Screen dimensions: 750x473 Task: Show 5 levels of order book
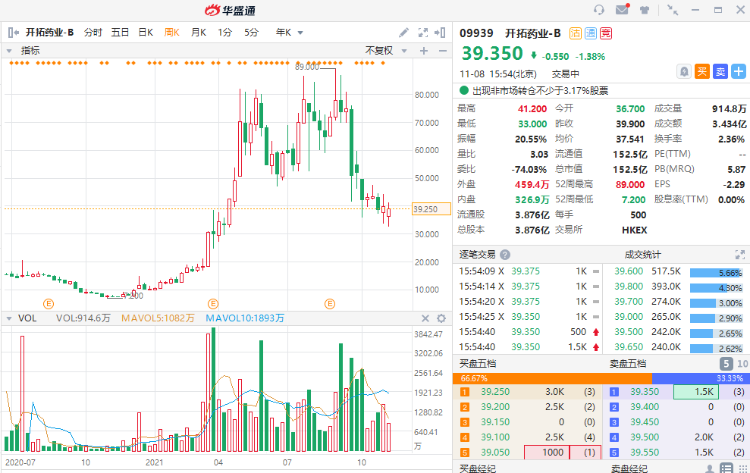click(726, 364)
